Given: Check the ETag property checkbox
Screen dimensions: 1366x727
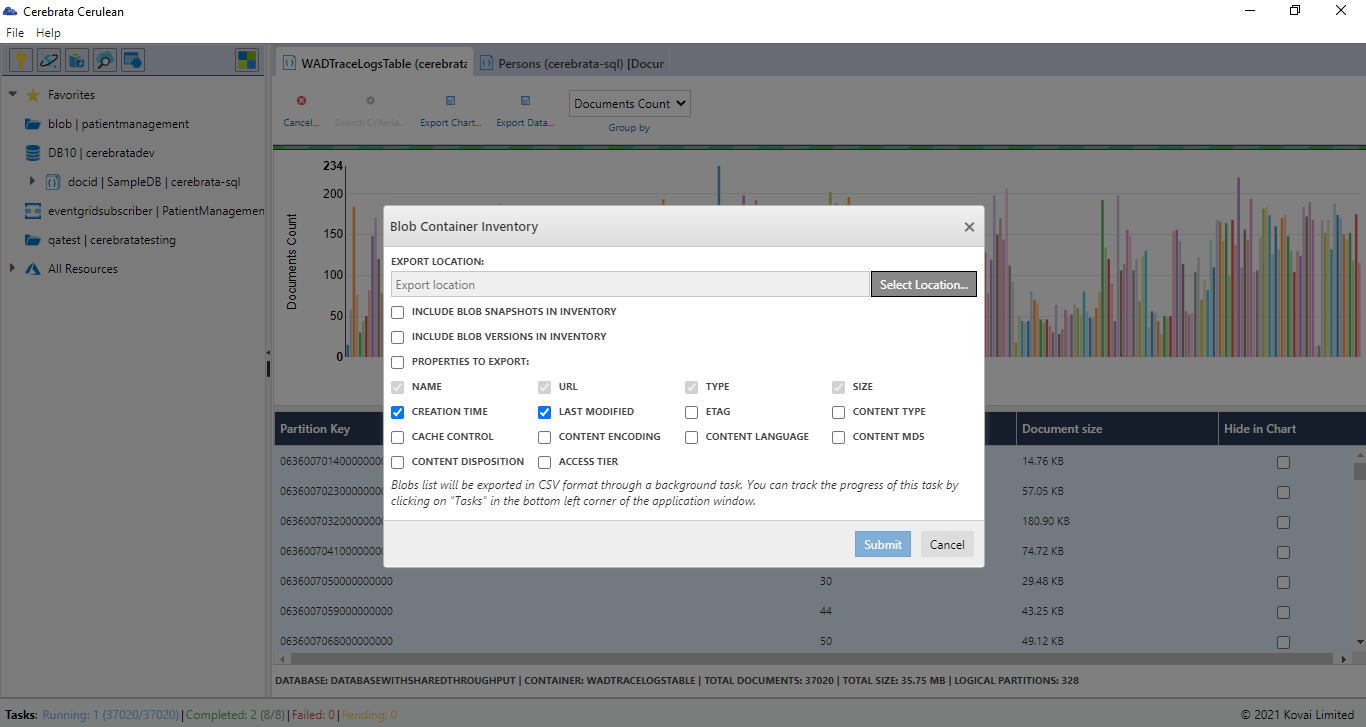Looking at the screenshot, I should tap(692, 412).
